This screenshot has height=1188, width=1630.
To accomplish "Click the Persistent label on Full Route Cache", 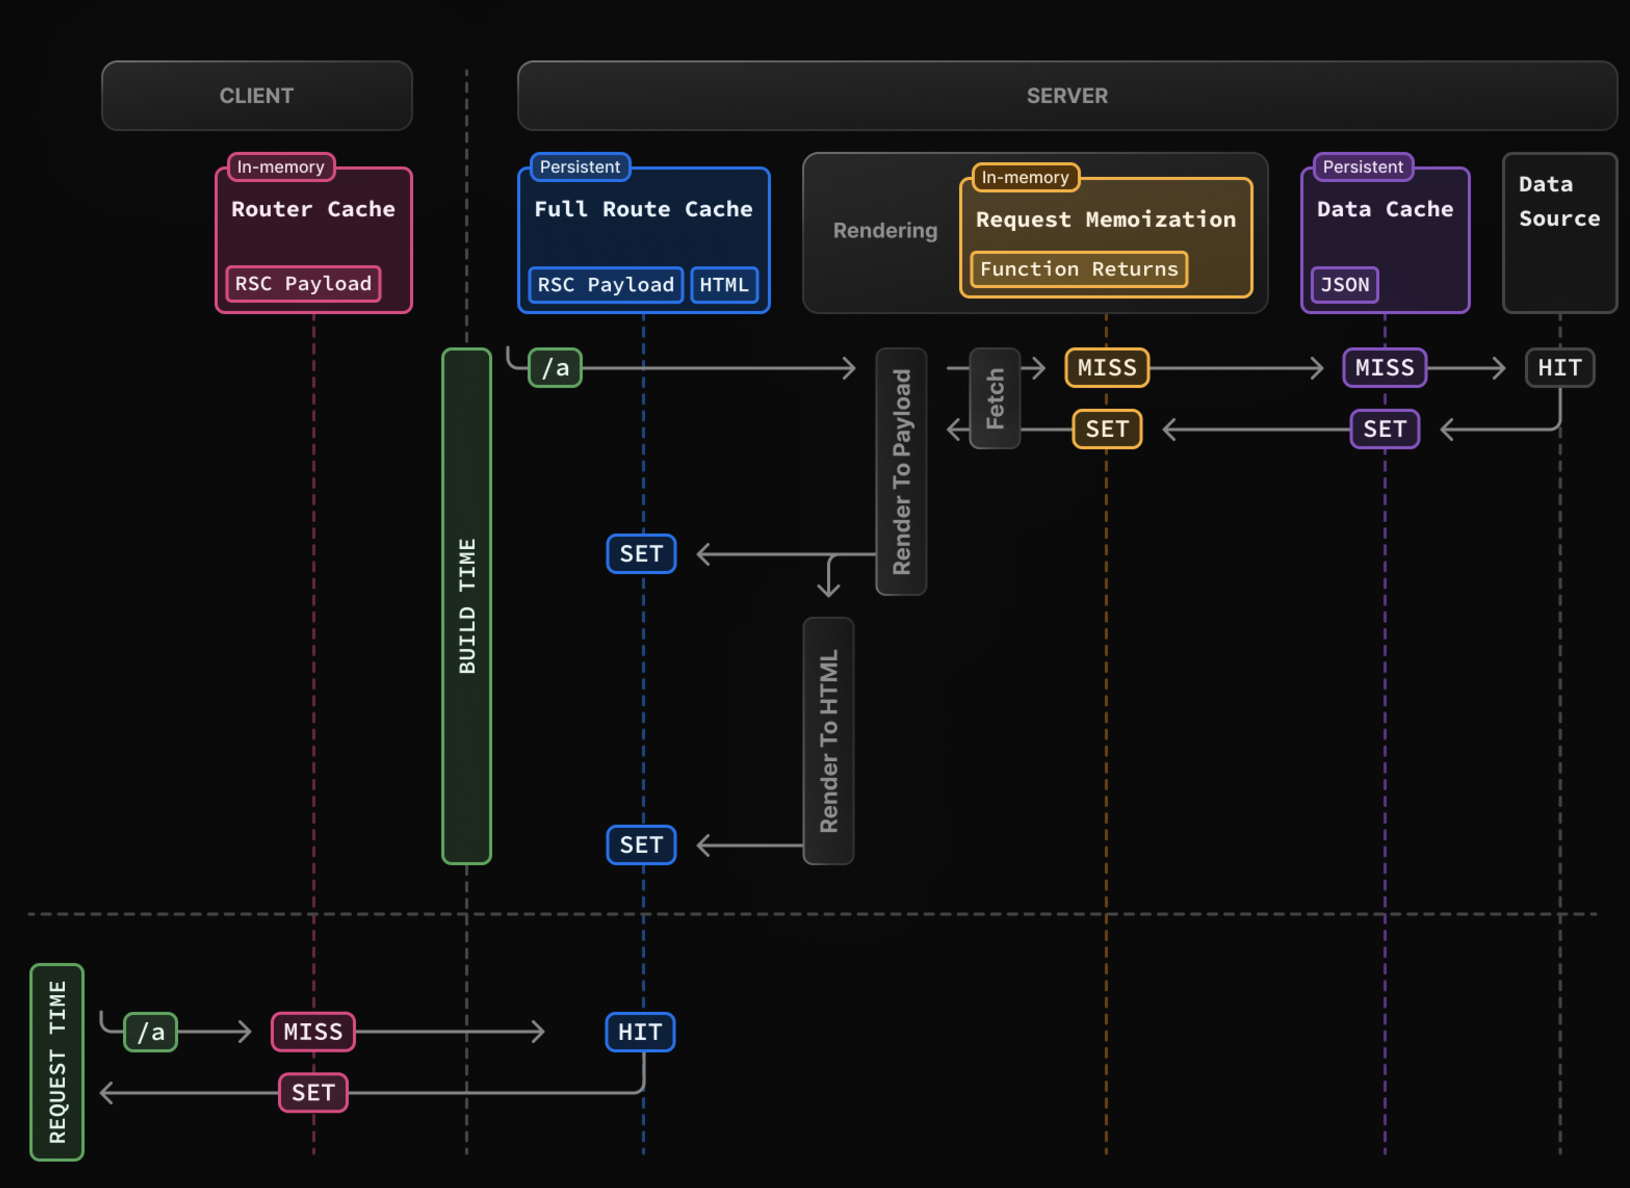I will [580, 167].
